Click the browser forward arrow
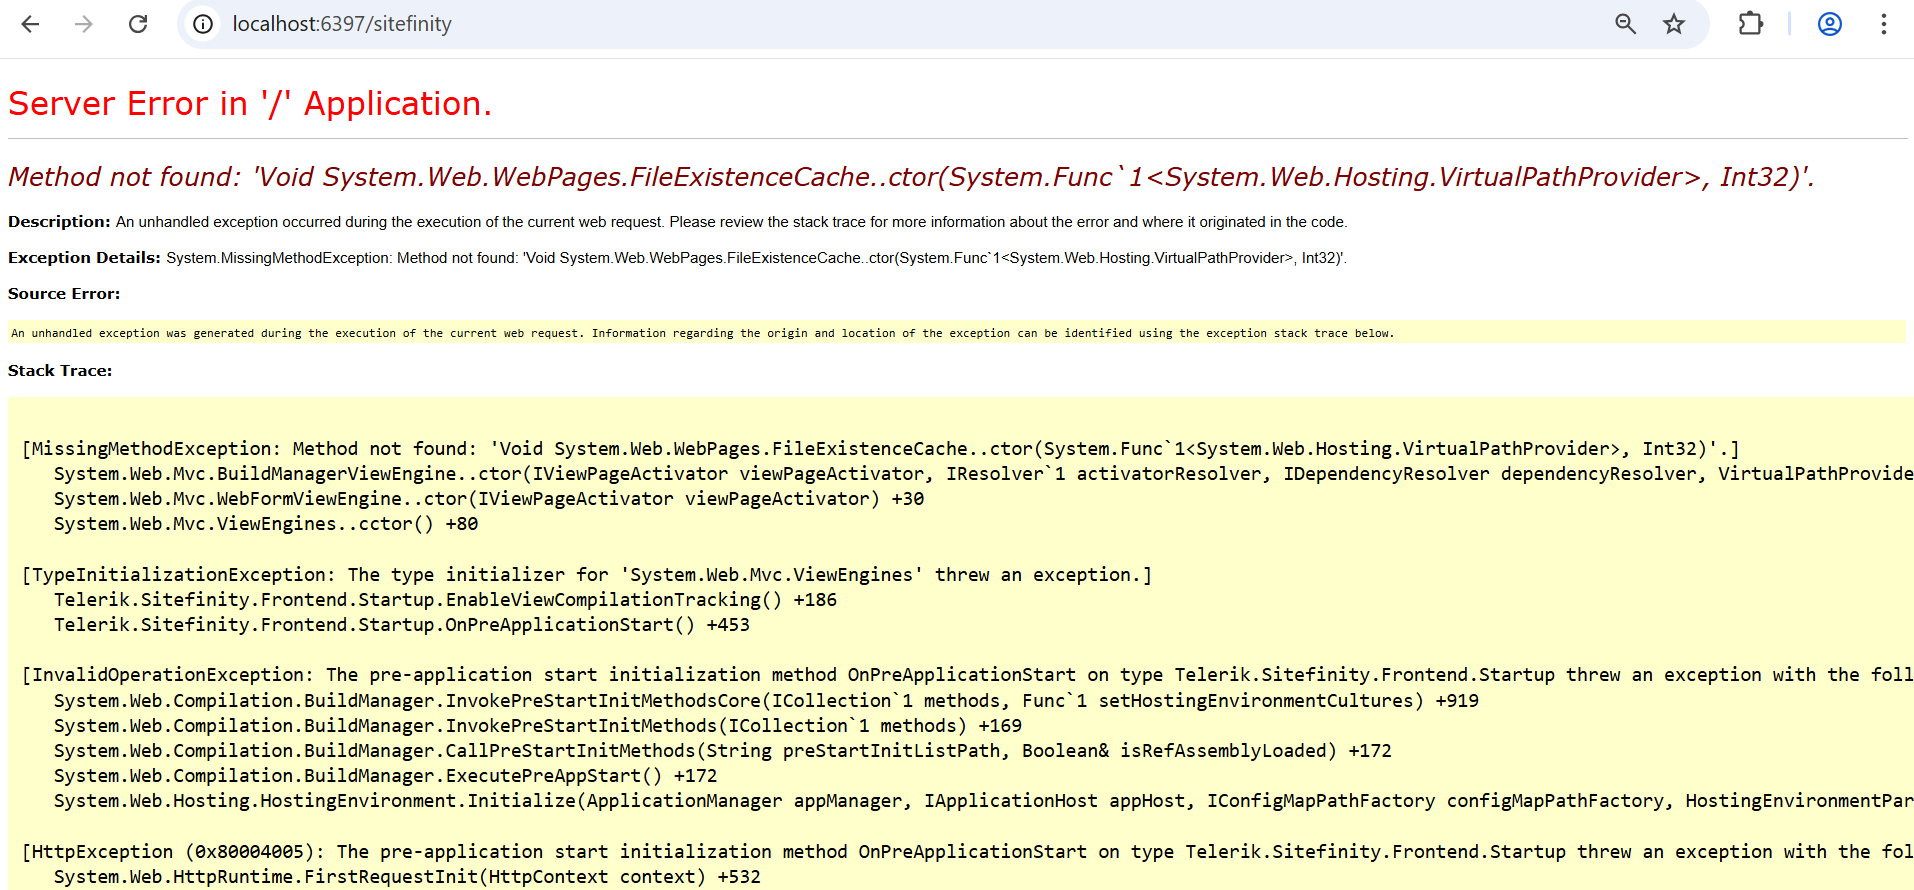 click(84, 24)
